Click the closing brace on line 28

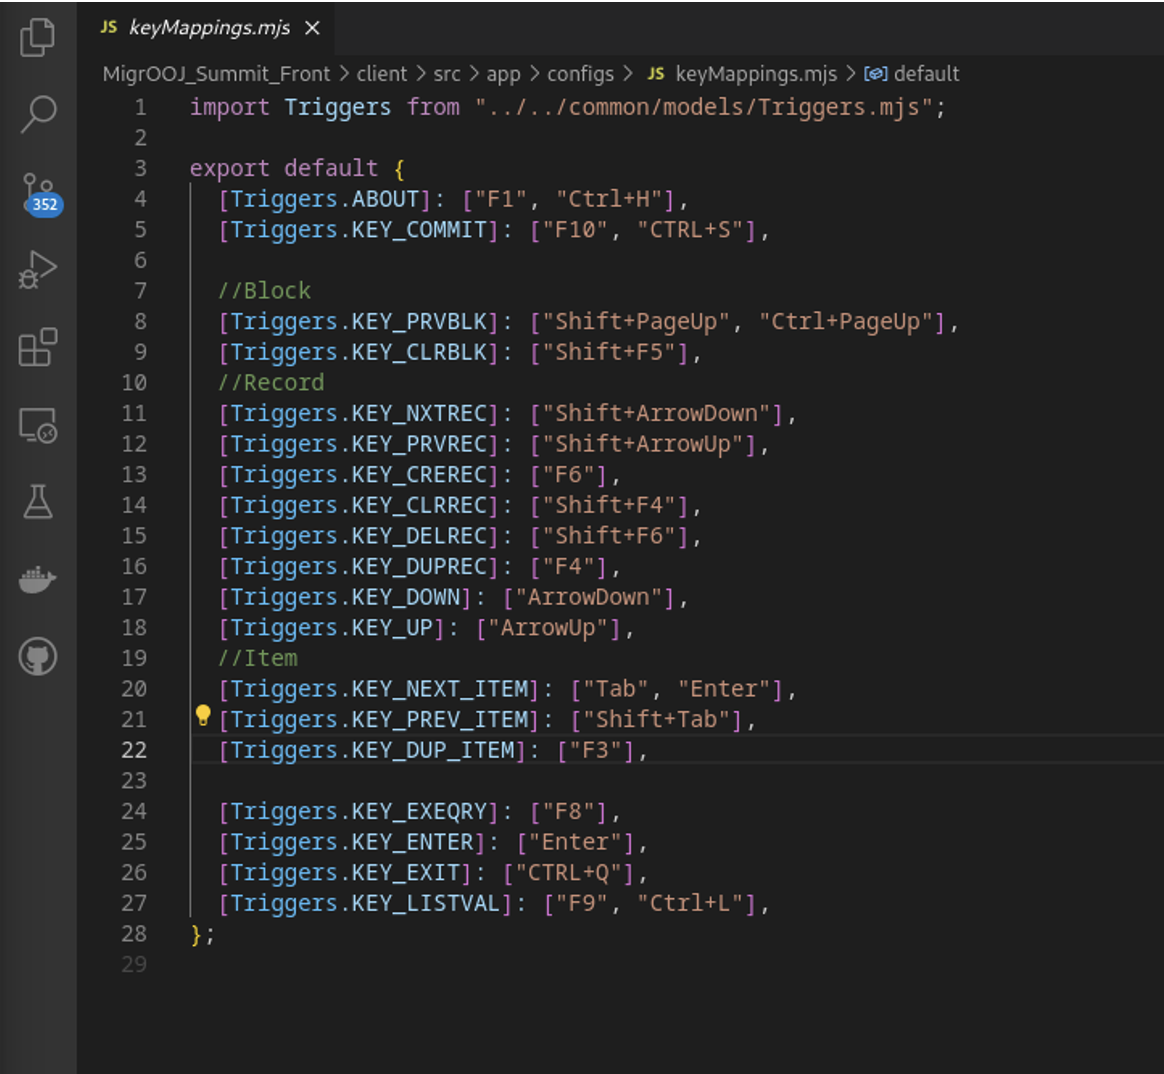pyautogui.click(x=196, y=934)
